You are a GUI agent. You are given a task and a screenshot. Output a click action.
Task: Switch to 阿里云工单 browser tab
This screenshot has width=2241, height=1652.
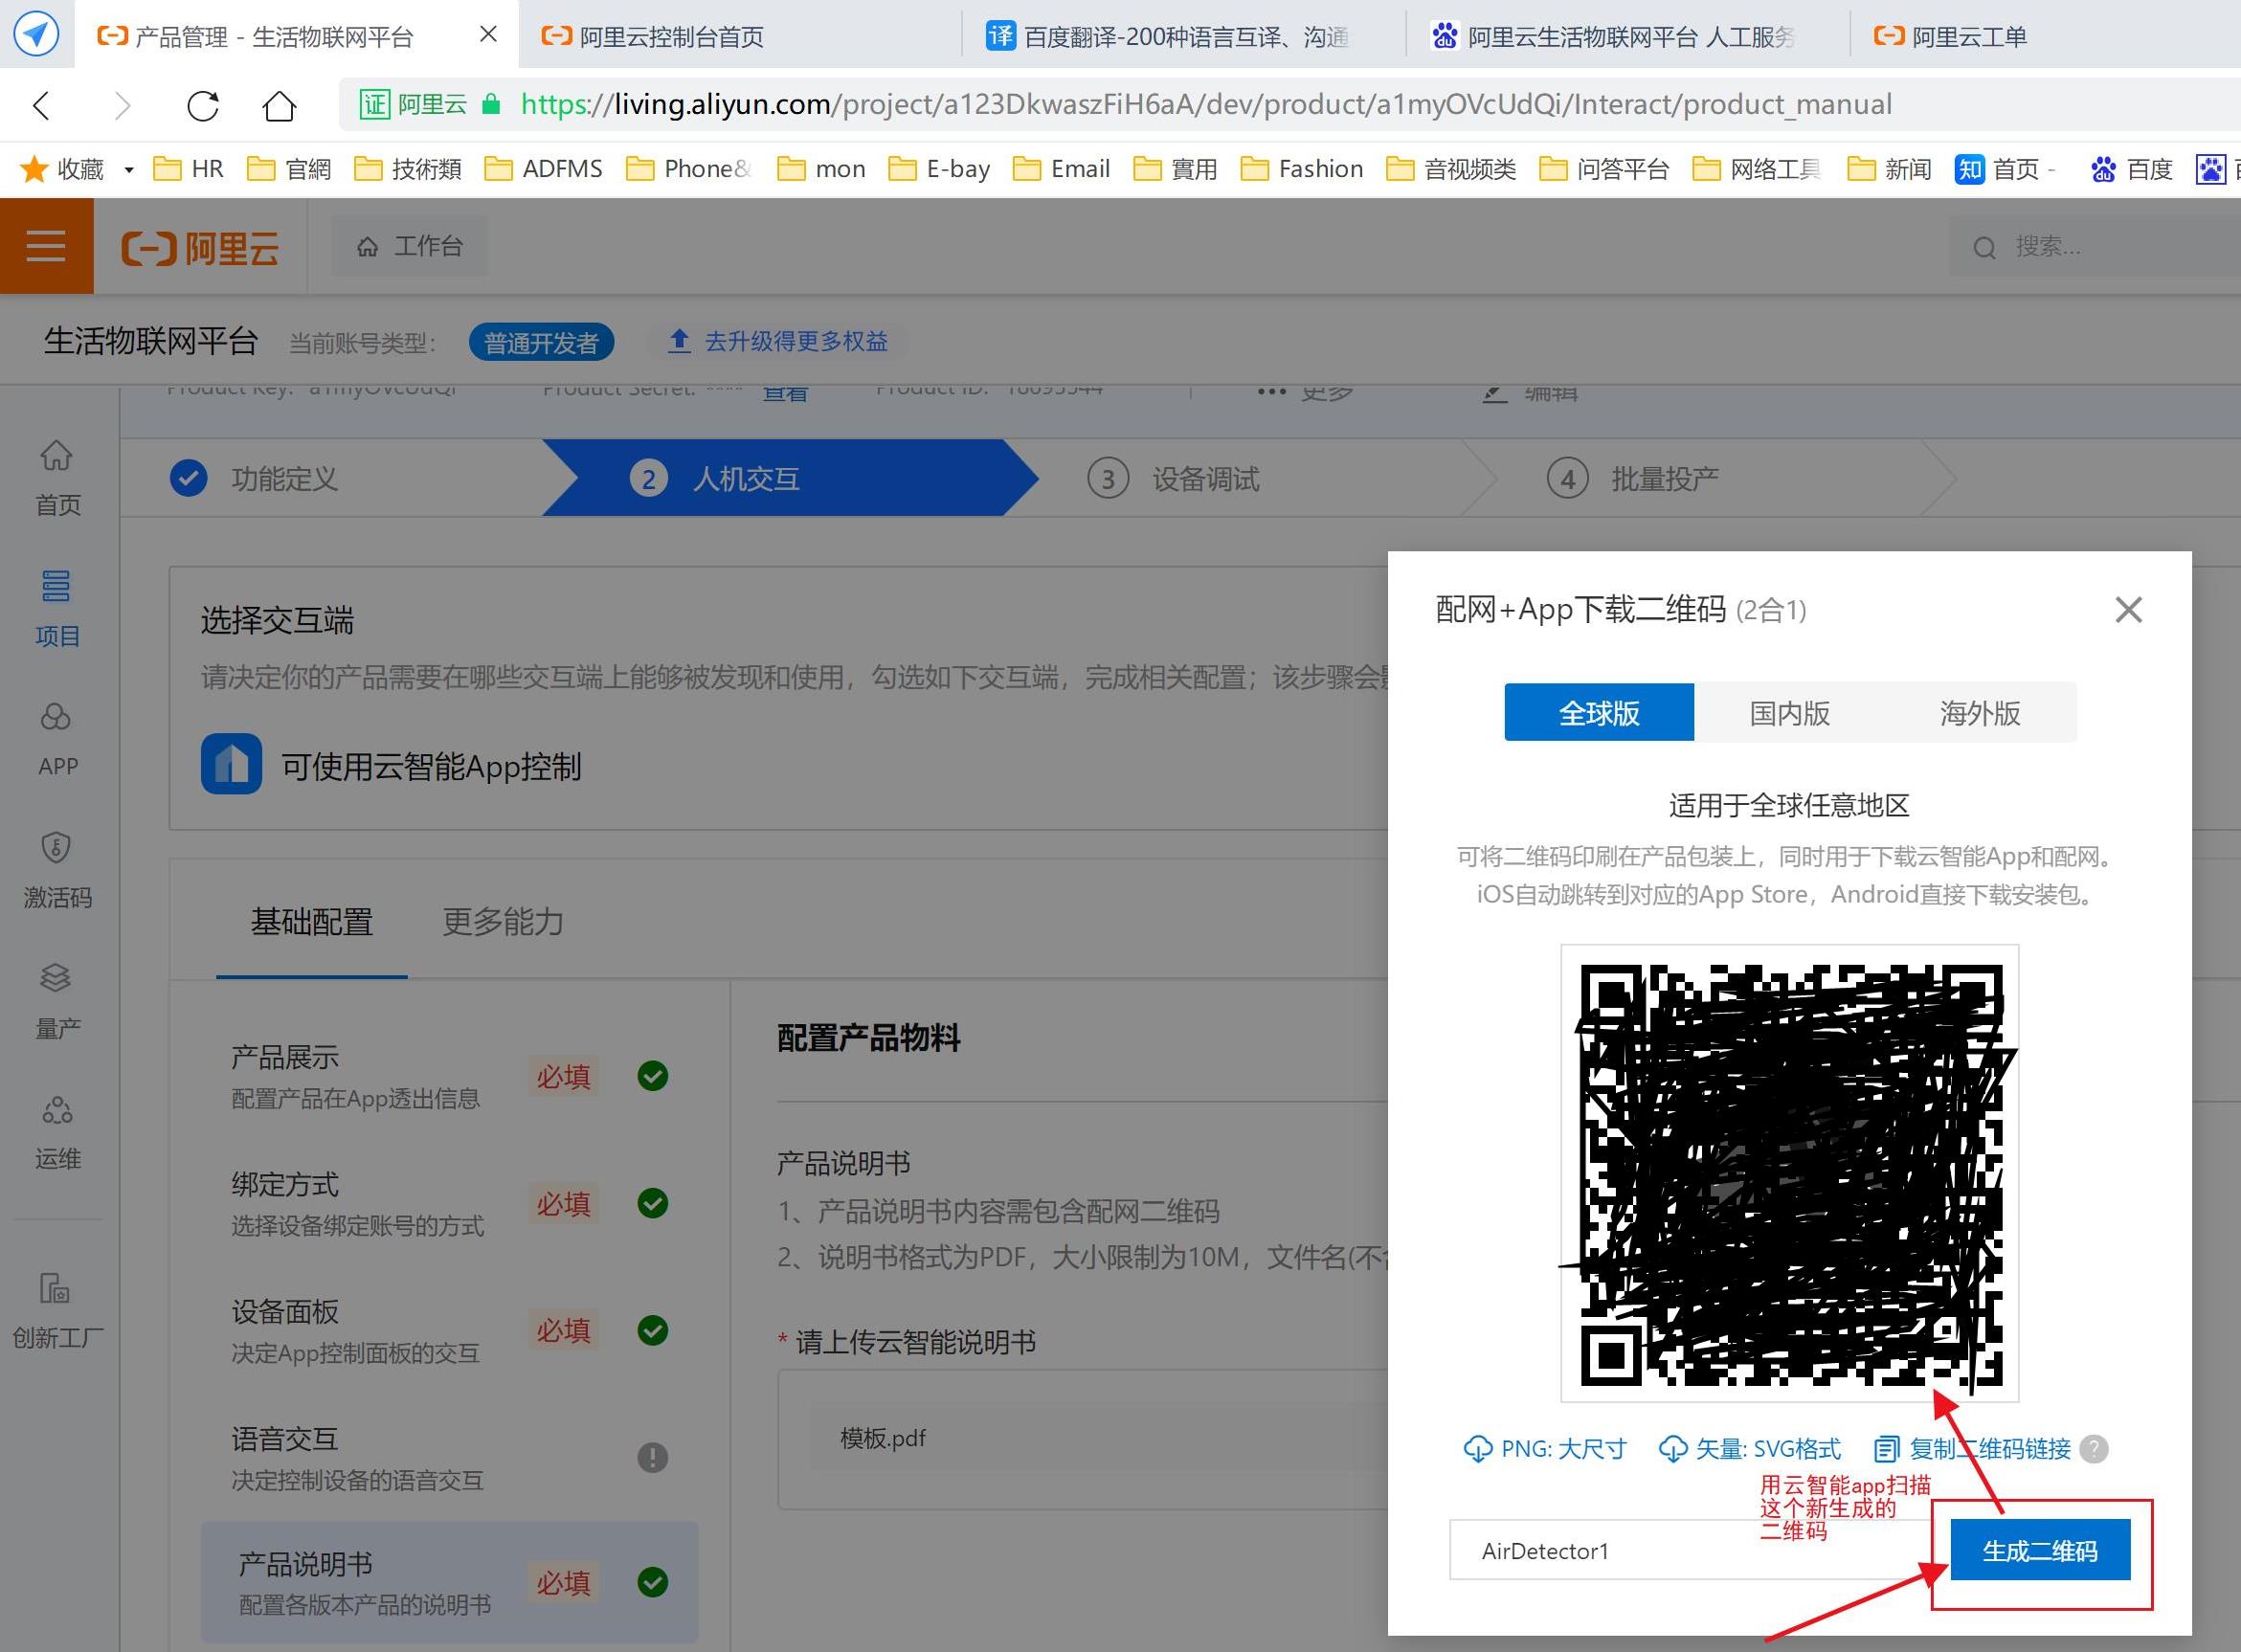click(2045, 36)
